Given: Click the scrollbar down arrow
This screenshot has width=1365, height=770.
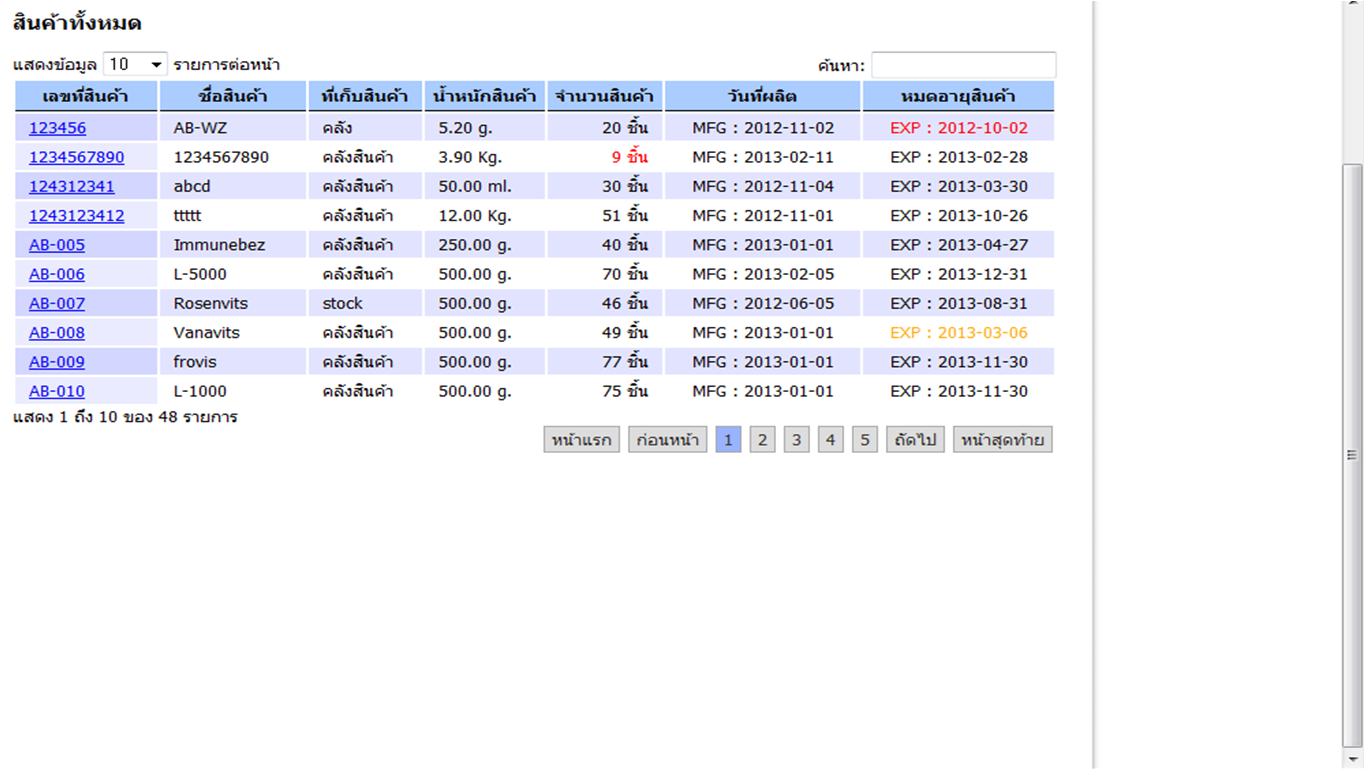Looking at the screenshot, I should pyautogui.click(x=1352, y=759).
